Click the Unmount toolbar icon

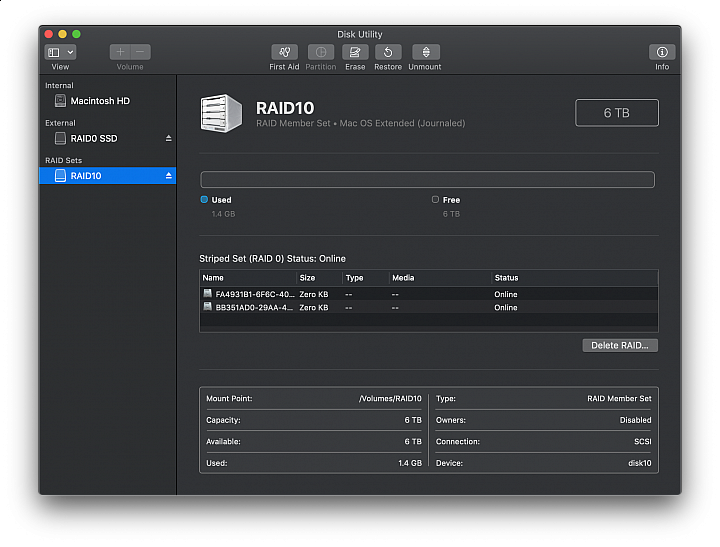[x=426, y=52]
